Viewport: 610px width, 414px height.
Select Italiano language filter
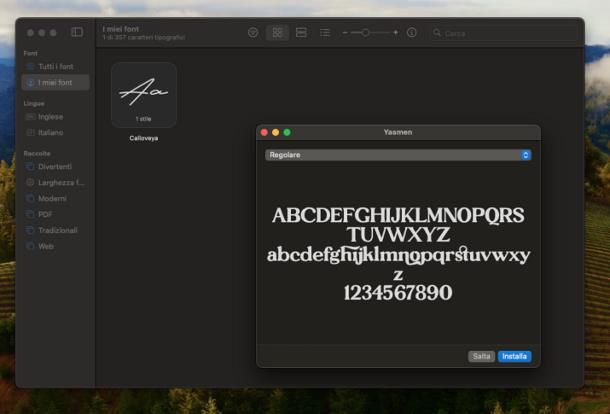click(56, 133)
